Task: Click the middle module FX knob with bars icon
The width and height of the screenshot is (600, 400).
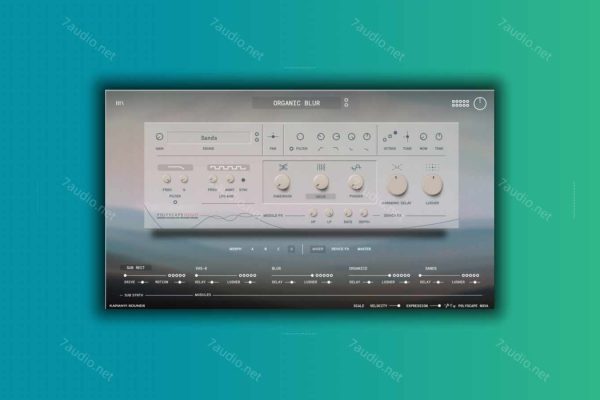Action: [x=321, y=182]
